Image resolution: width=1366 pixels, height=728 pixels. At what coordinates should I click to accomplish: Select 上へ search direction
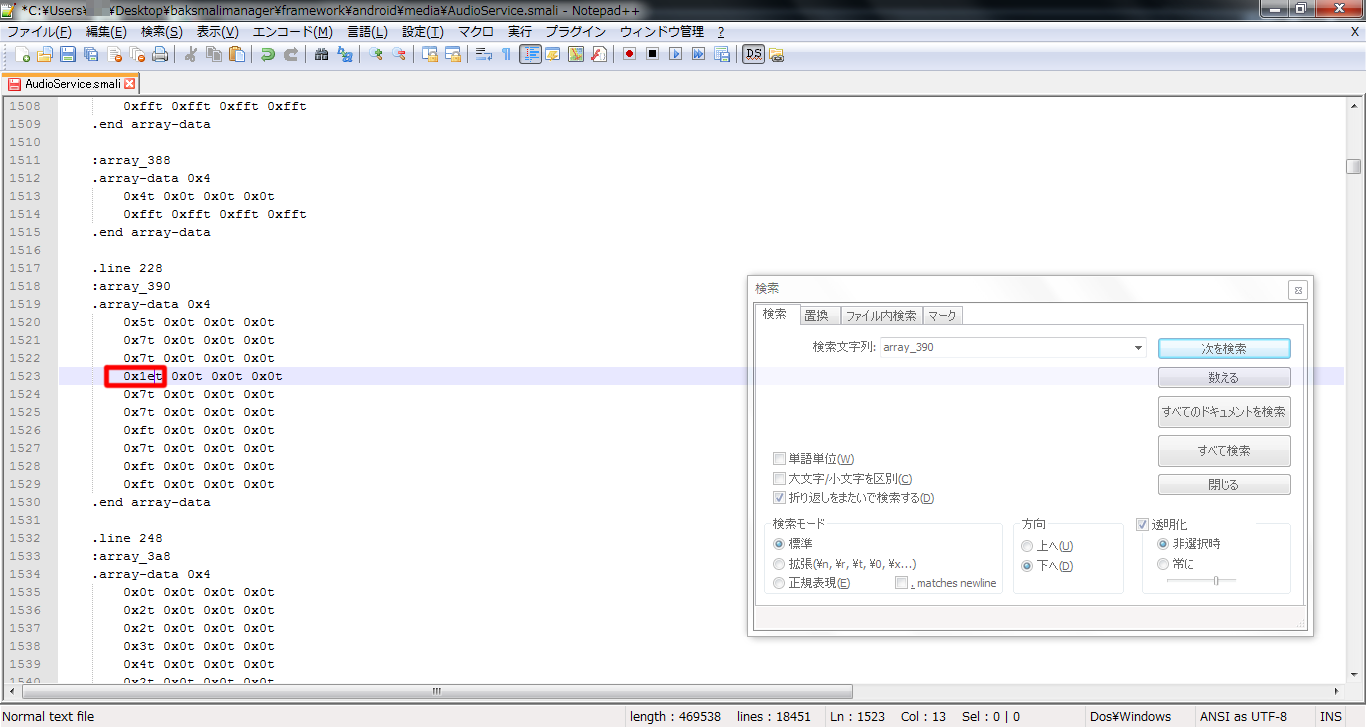click(1027, 546)
